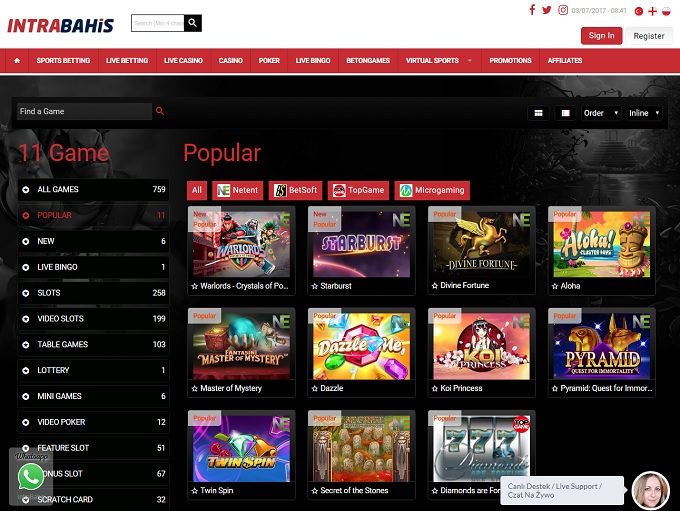Go to the Live Casino menu item
680x511 pixels.
point(183,60)
